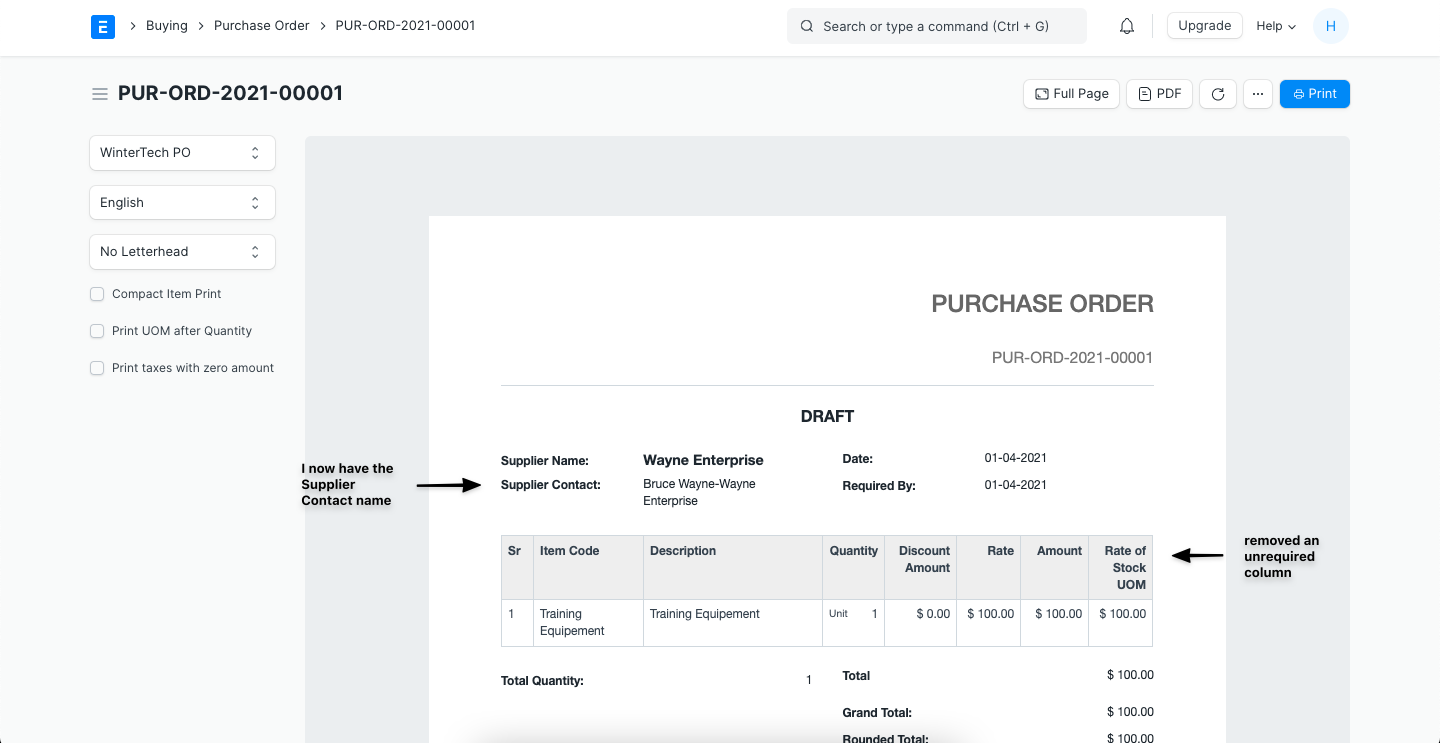
Task: Click the user avatar H icon
Action: coord(1330,26)
